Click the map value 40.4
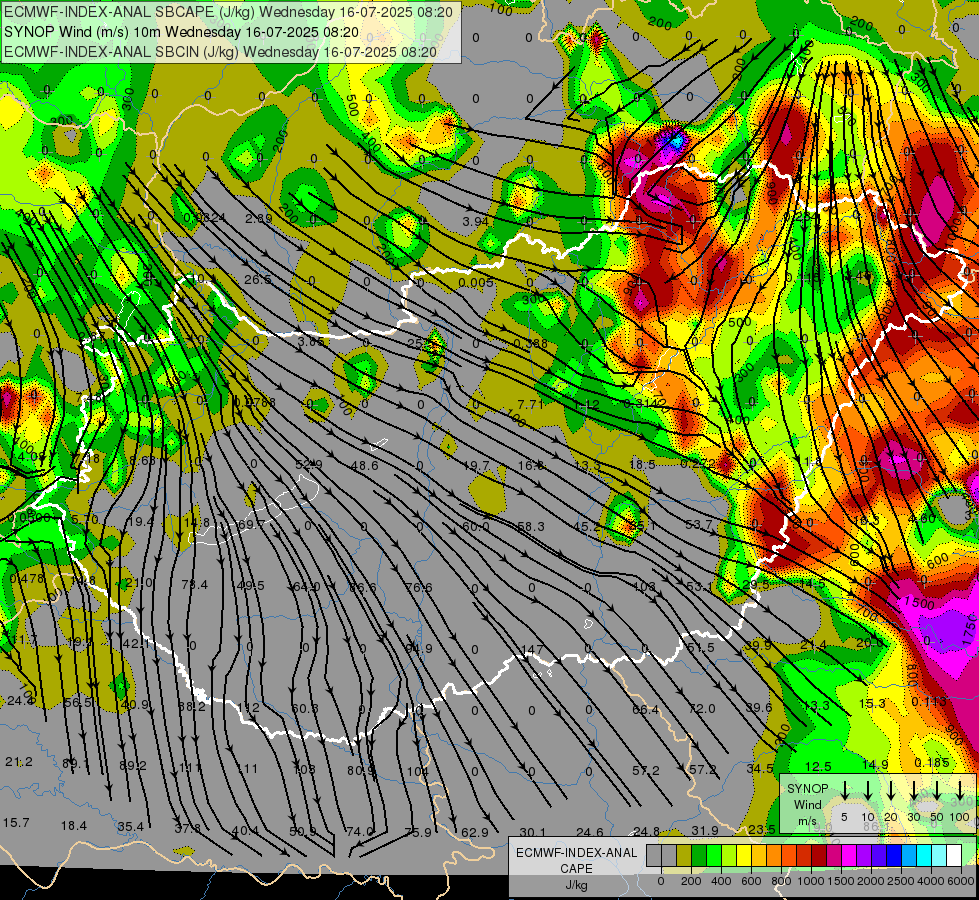The image size is (979, 900). coord(245,831)
